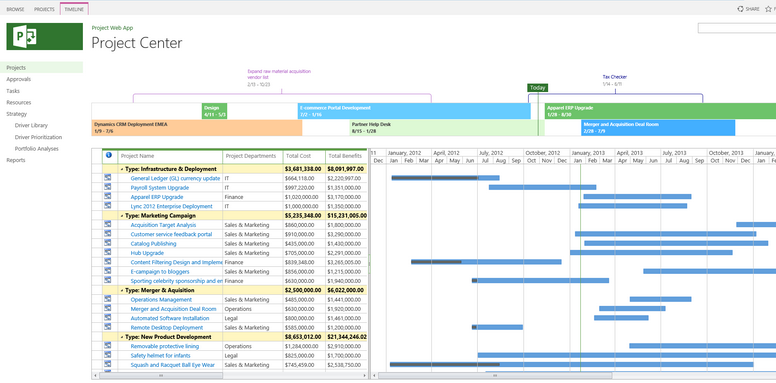The height and width of the screenshot is (383, 776).
Task: Click project icon beside Content Filtering Design
Action: 108,262
